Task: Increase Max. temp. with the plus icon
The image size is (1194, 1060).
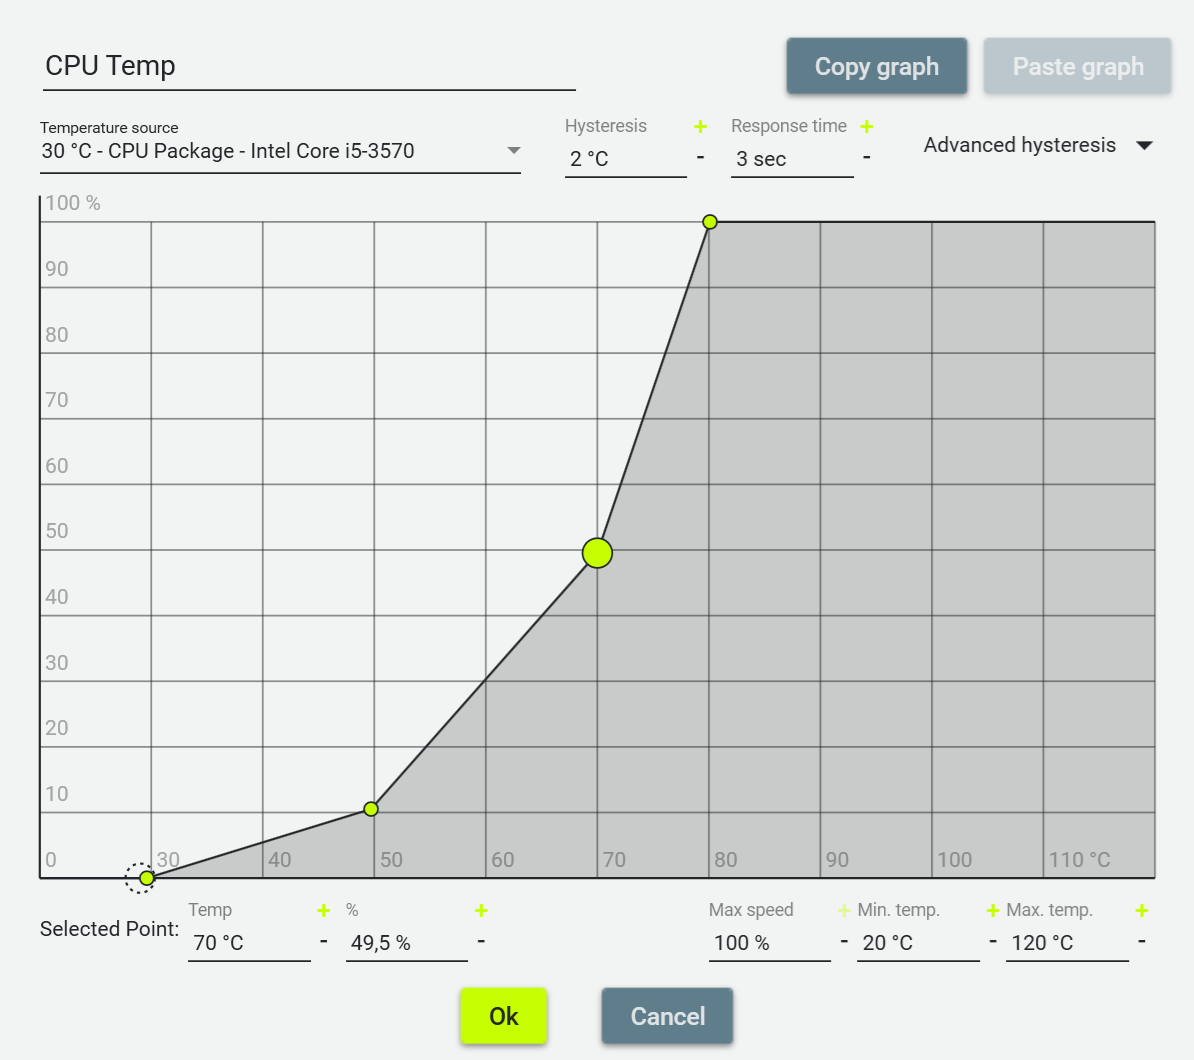Action: click(1141, 910)
